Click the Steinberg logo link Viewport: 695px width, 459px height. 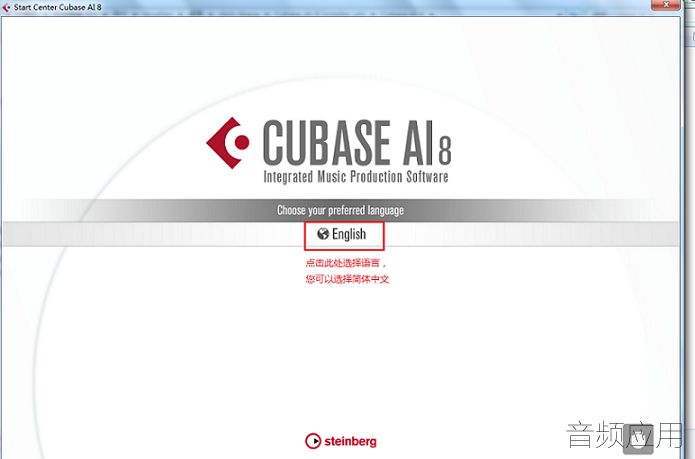(341, 441)
